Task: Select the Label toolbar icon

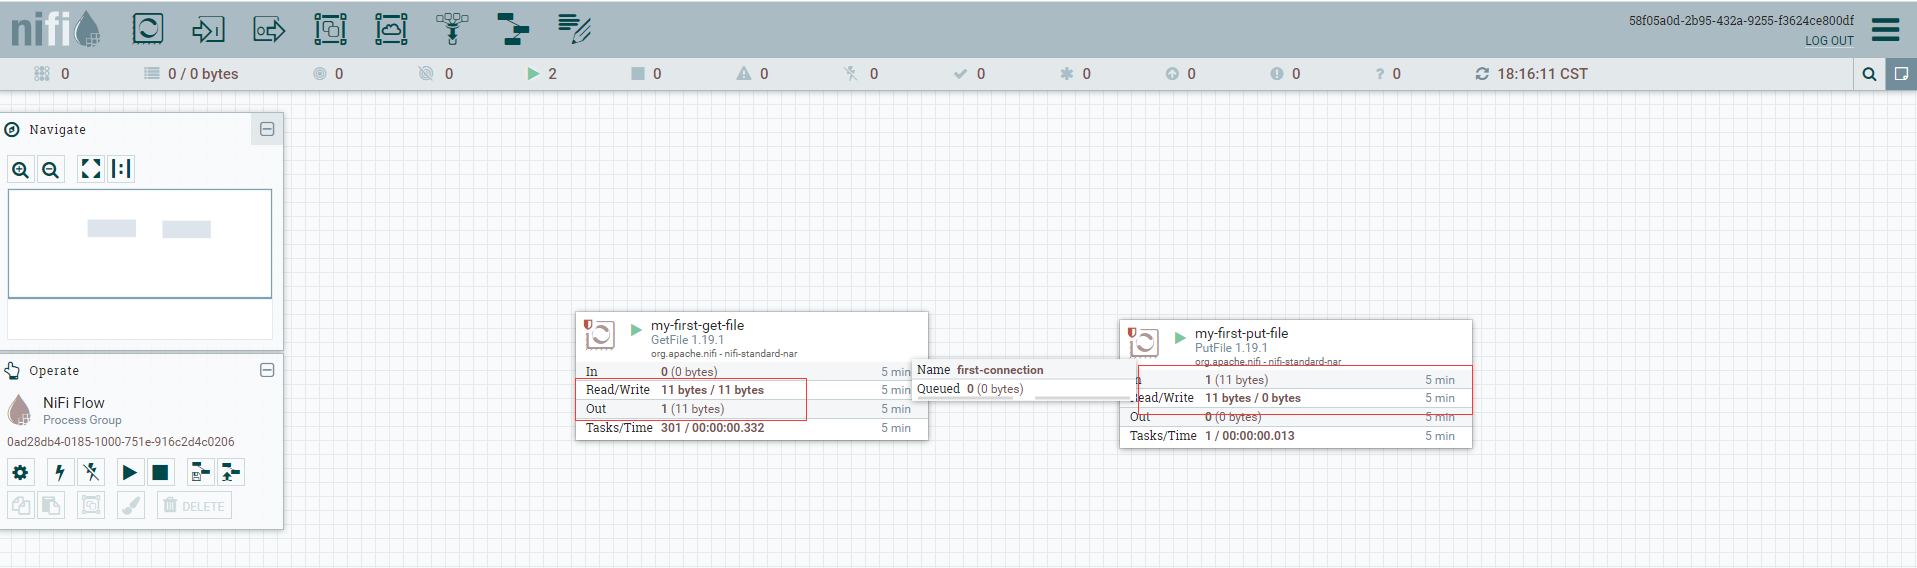Action: pyautogui.click(x=574, y=29)
